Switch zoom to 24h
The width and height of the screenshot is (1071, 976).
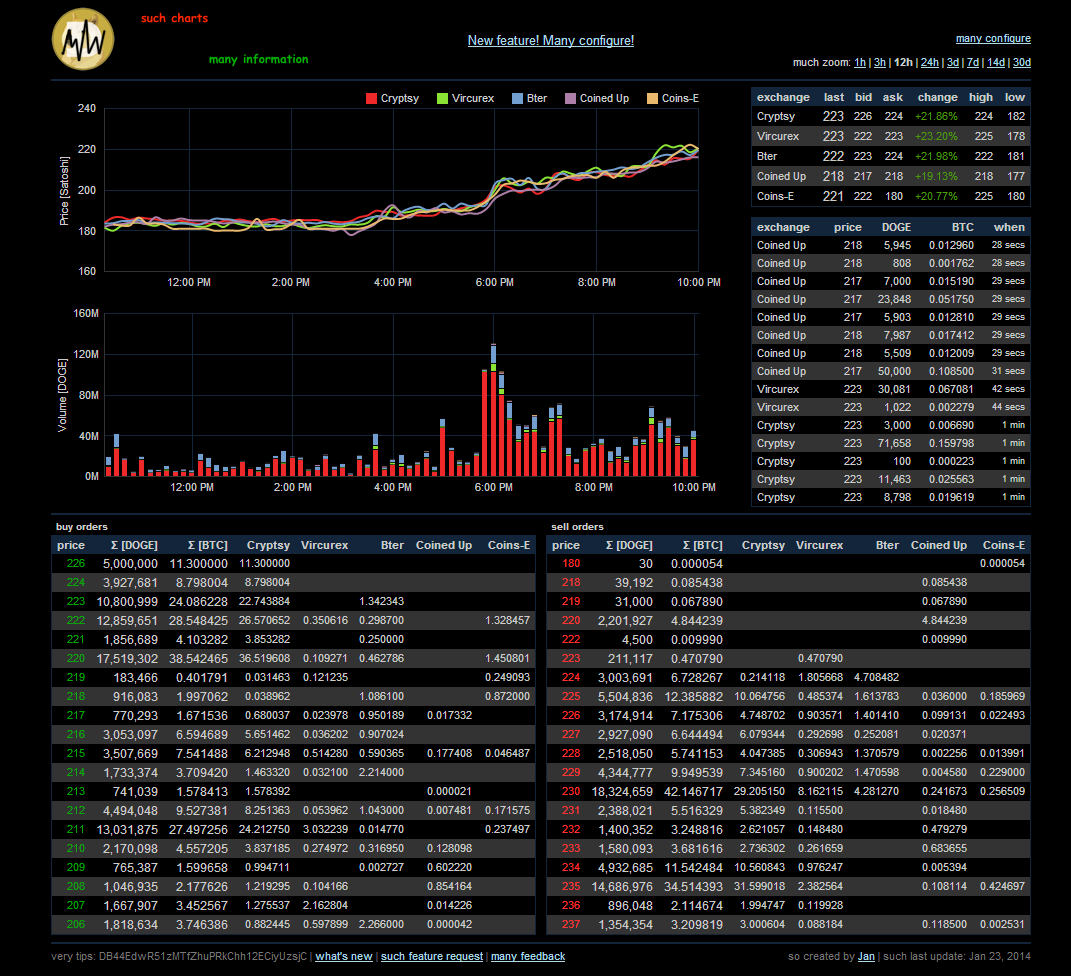(x=930, y=62)
